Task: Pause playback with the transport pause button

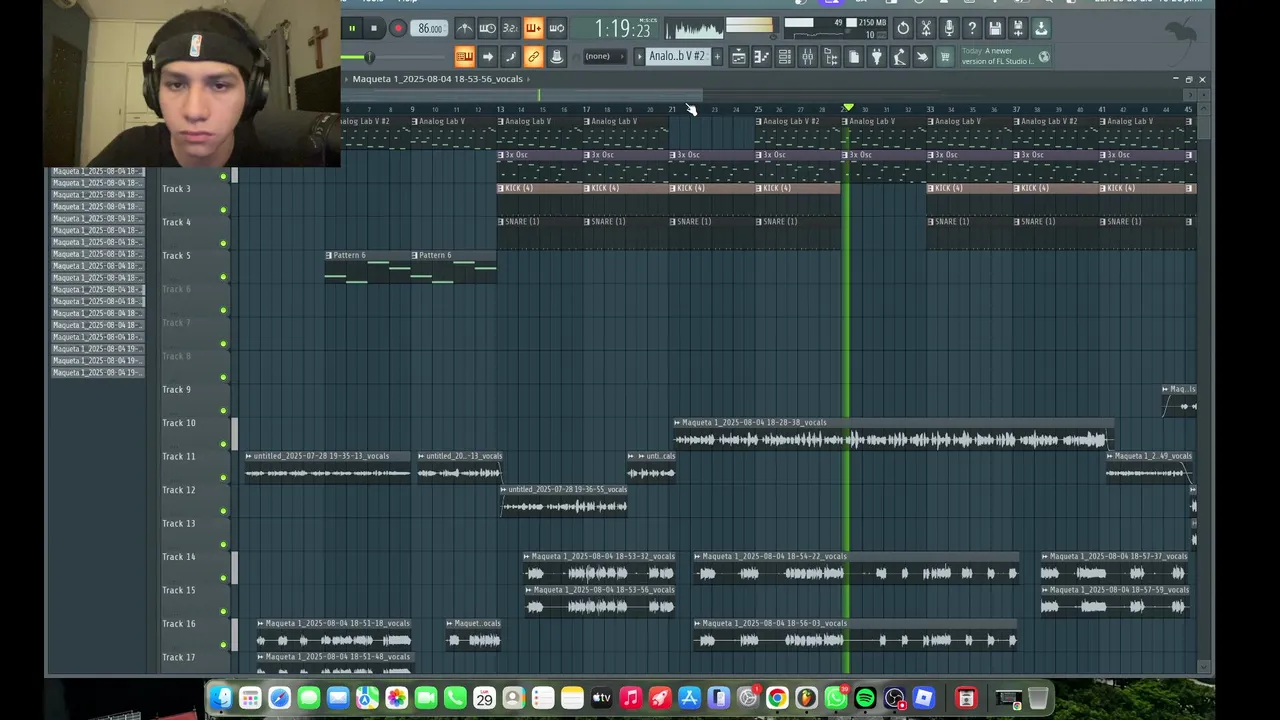Action: (x=352, y=28)
